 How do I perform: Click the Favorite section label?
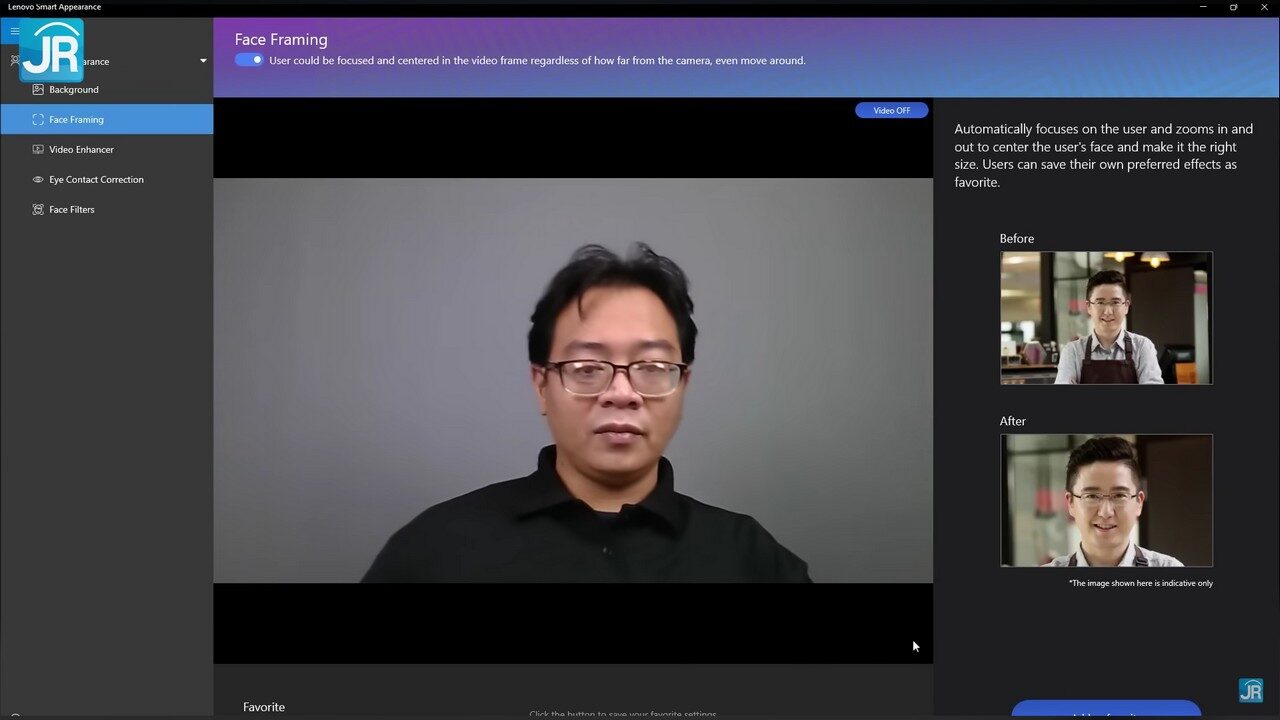click(264, 706)
